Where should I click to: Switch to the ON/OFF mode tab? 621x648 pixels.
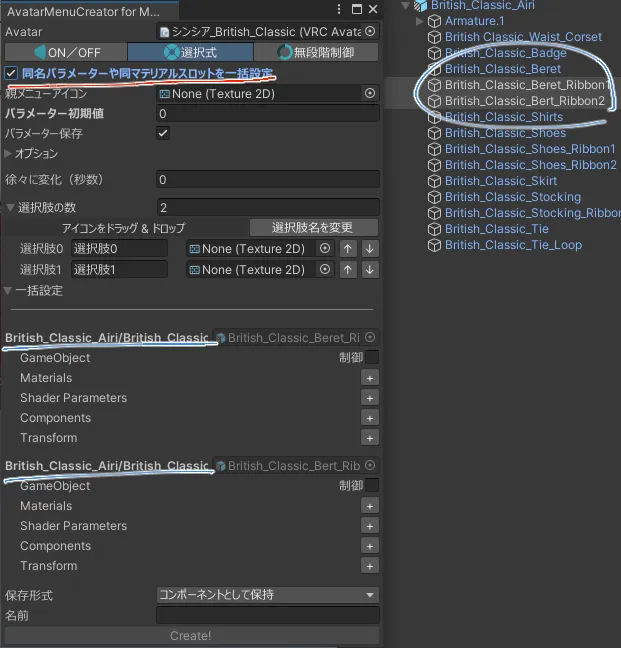tap(66, 52)
